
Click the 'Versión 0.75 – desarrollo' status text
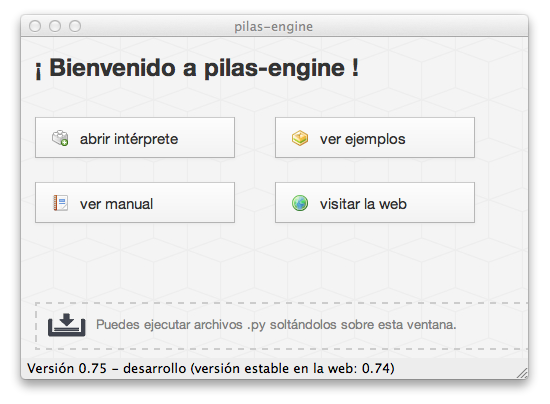(107, 369)
